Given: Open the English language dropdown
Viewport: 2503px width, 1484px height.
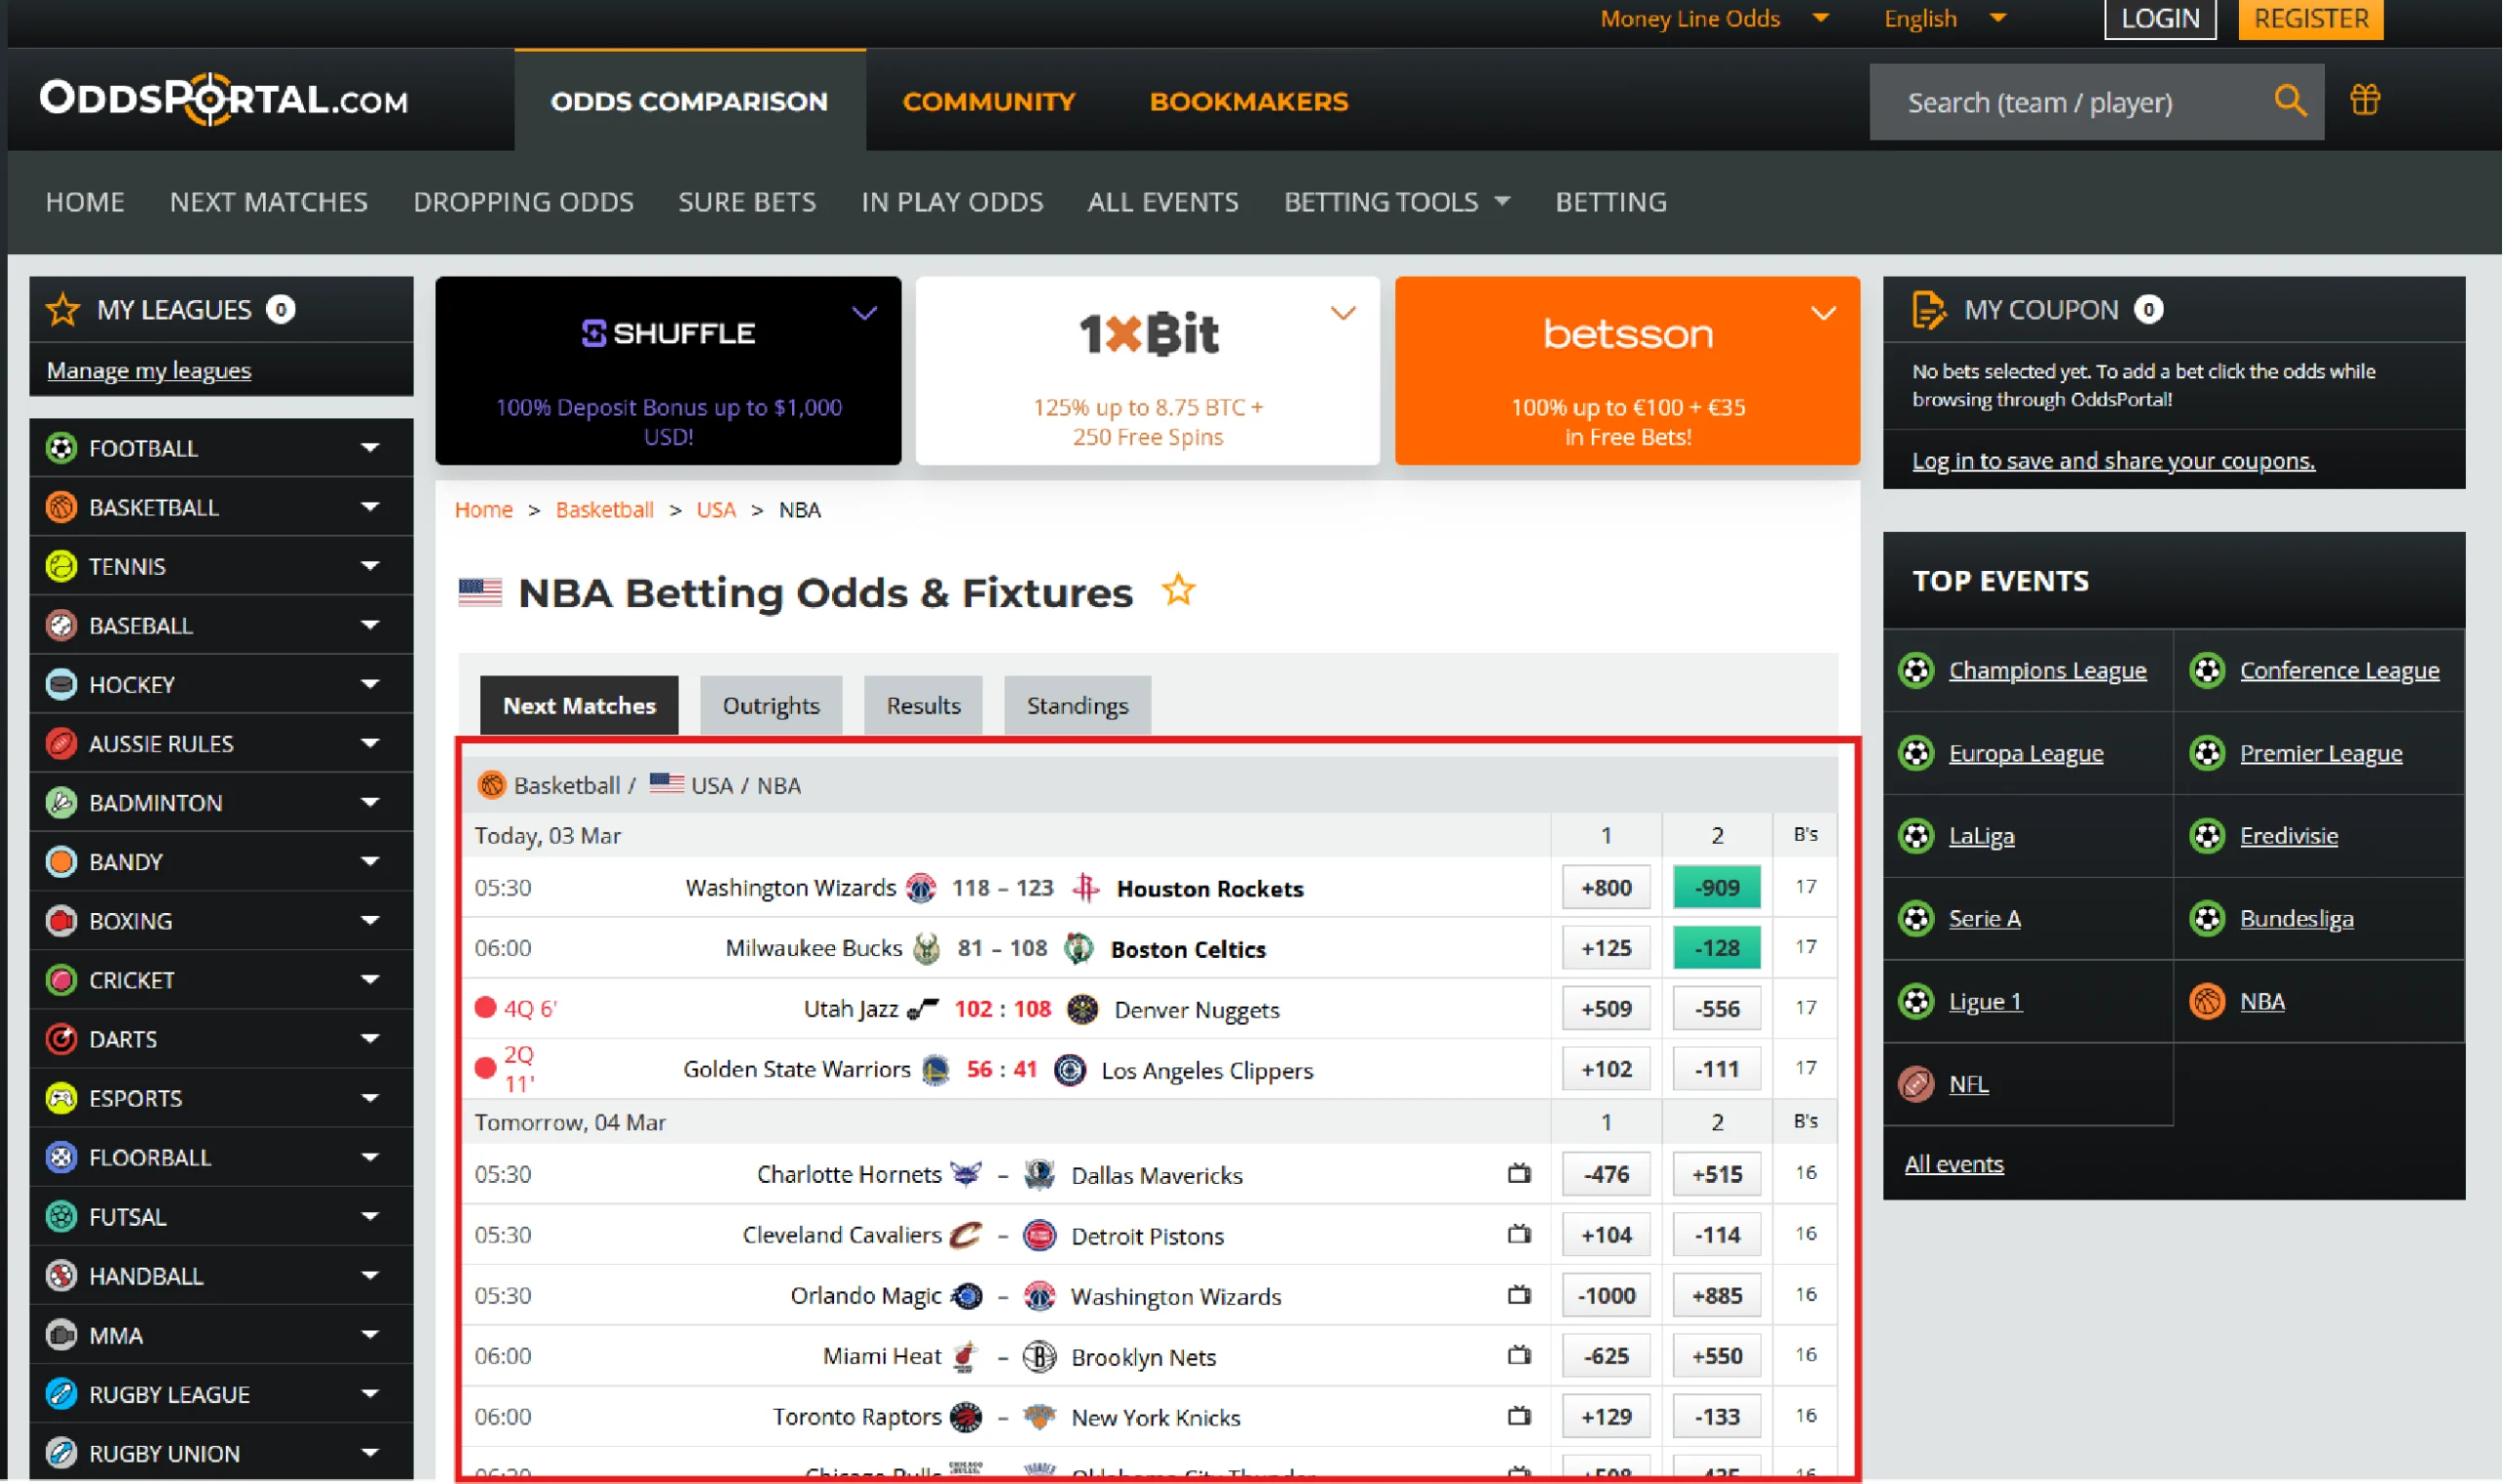Looking at the screenshot, I should point(1944,18).
